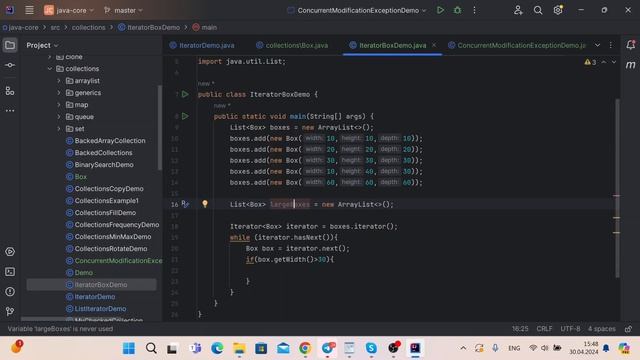Open the Project view mode dropdown
This screenshot has height=360, width=640.
pyautogui.click(x=42, y=45)
